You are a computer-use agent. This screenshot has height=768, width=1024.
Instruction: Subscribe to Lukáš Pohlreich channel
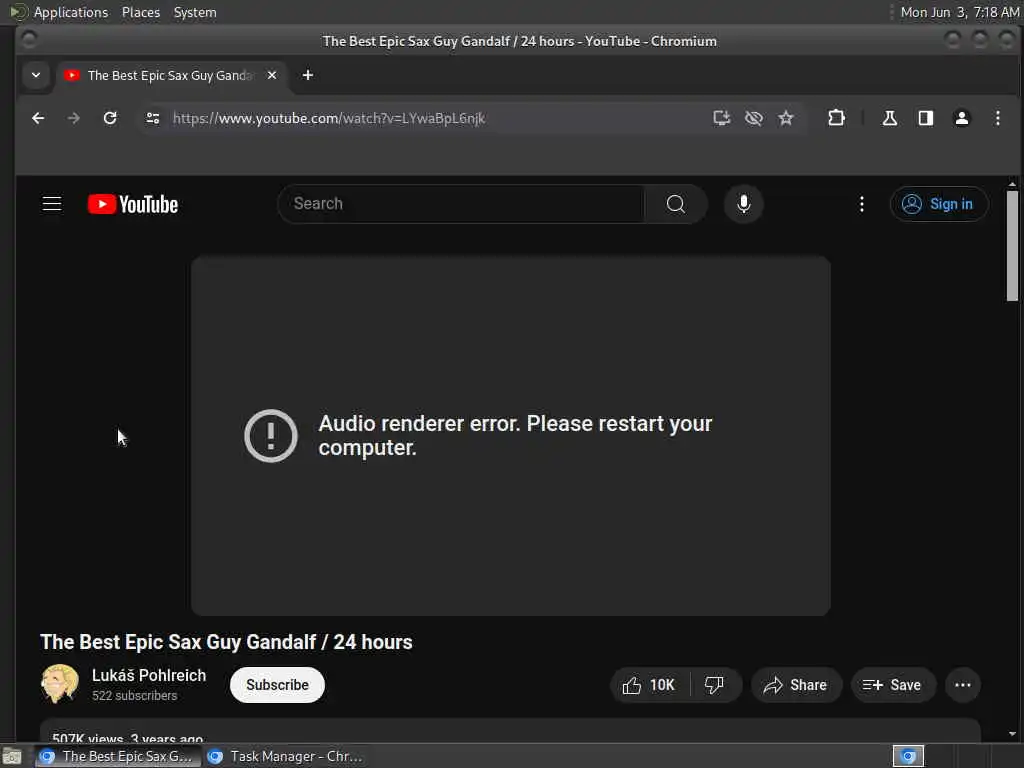coord(277,685)
